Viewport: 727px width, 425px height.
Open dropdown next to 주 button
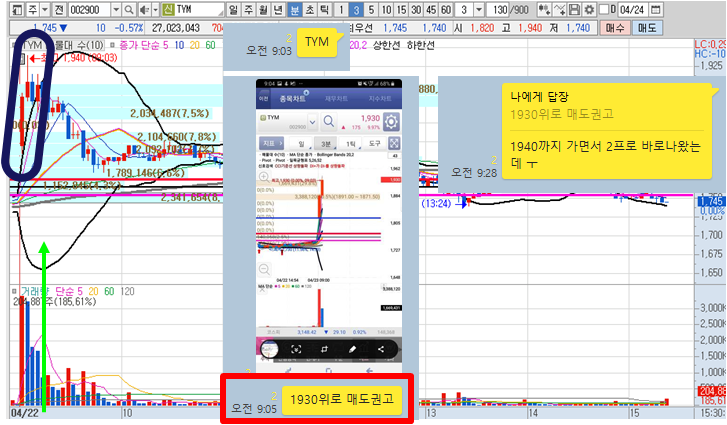click(45, 9)
